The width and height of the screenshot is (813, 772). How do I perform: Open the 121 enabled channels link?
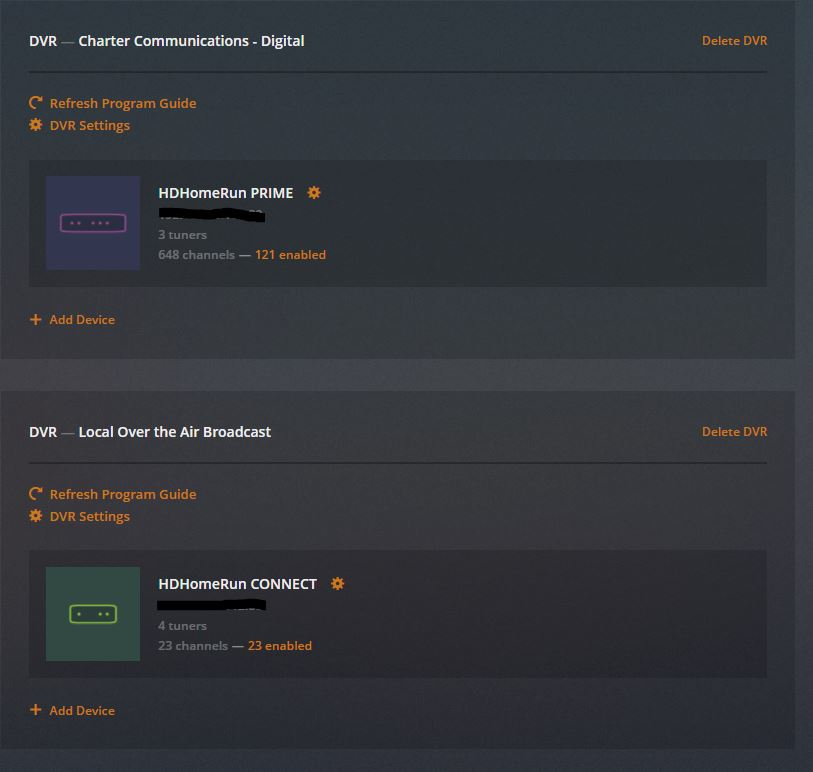(x=290, y=255)
